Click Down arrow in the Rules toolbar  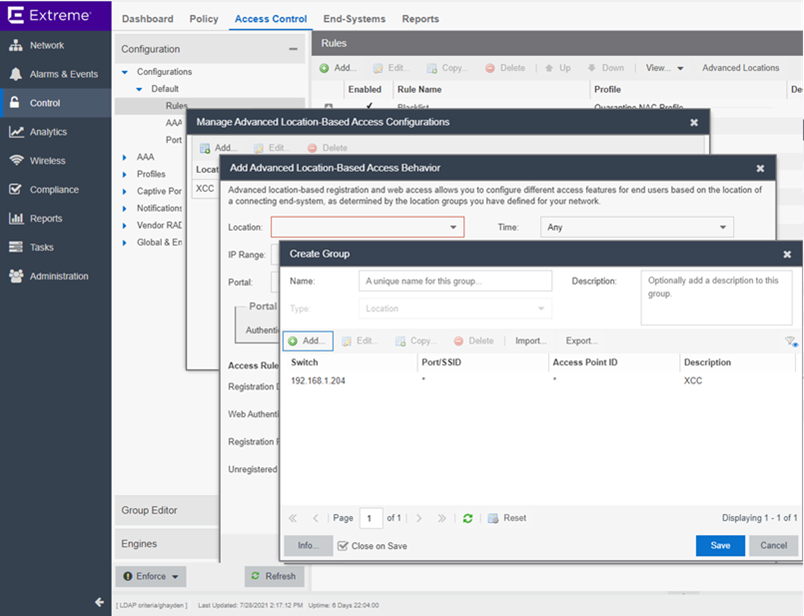pyautogui.click(x=606, y=68)
